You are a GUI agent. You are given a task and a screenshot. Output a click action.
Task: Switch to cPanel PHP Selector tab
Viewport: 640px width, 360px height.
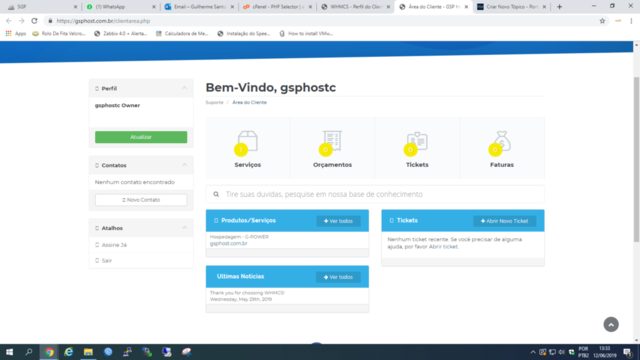277,7
